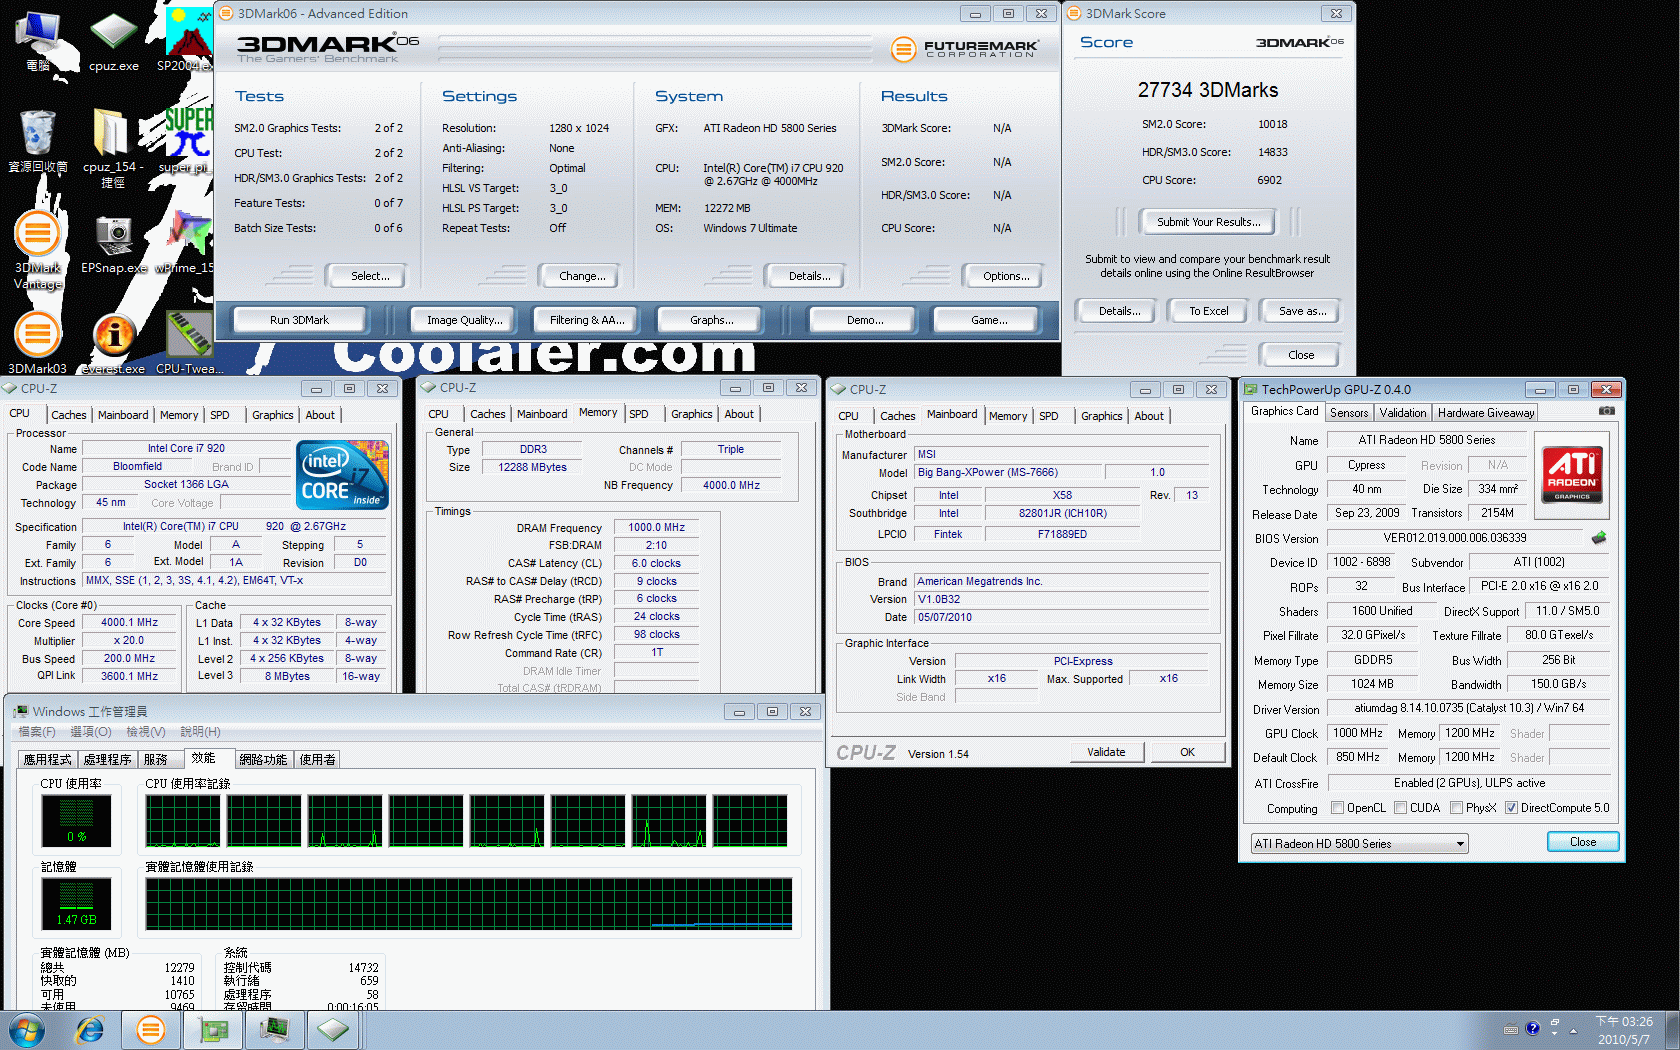Screen dimensions: 1680x1050
Task: Open the super pi desktop icon
Action: (186, 140)
